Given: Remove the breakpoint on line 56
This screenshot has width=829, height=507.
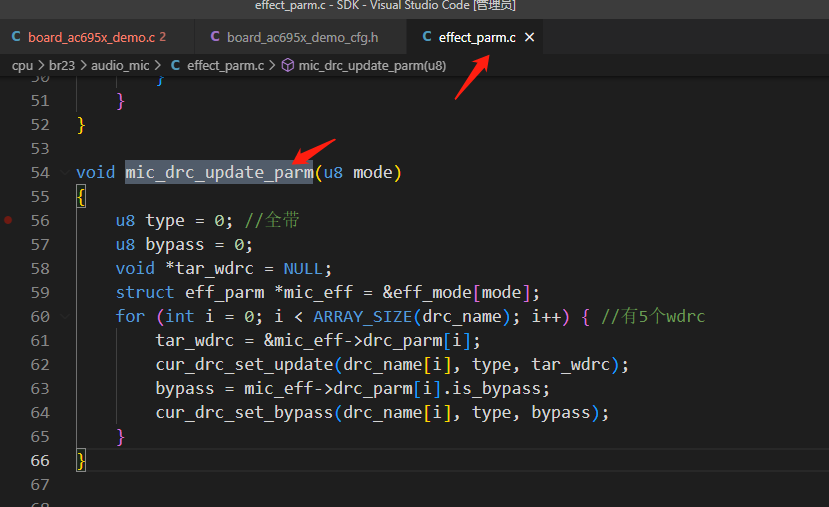Looking at the screenshot, I should (8, 220).
